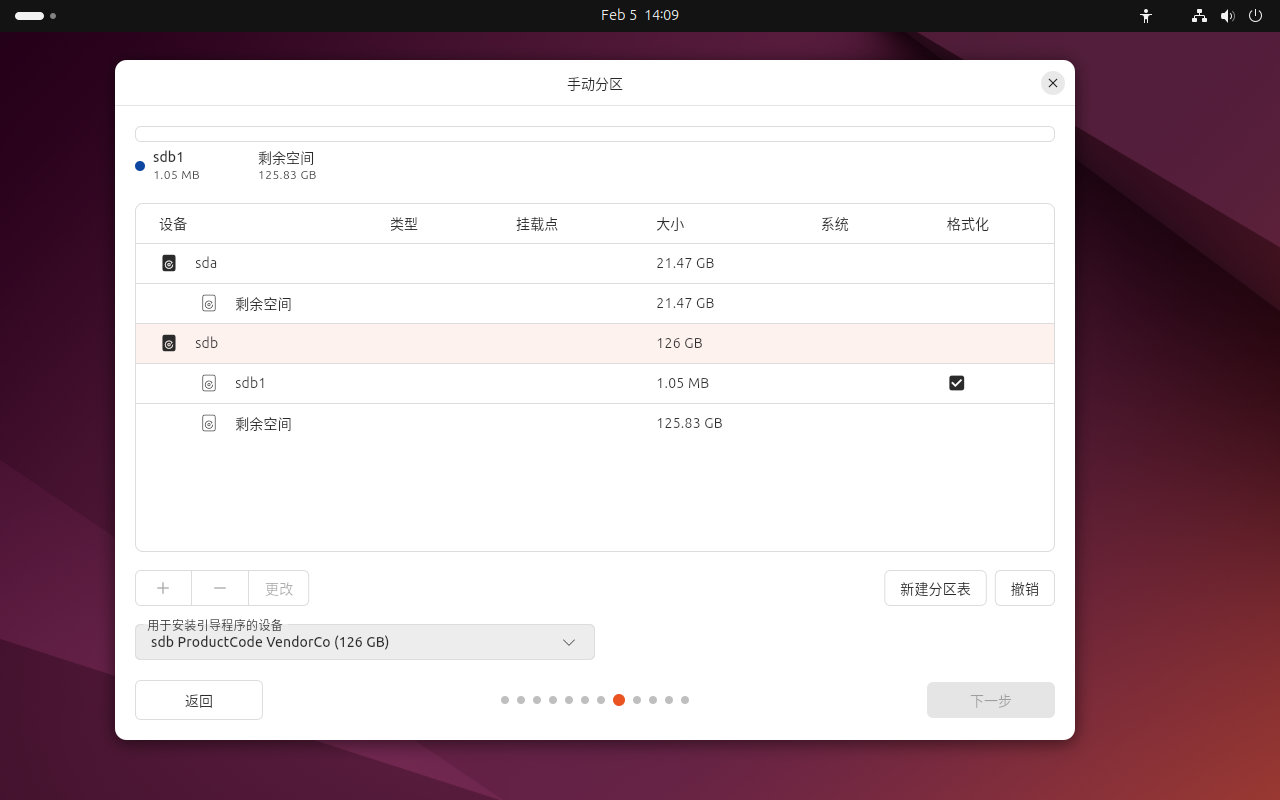Select the sdb device row
1280x800 pixels.
[x=595, y=343]
